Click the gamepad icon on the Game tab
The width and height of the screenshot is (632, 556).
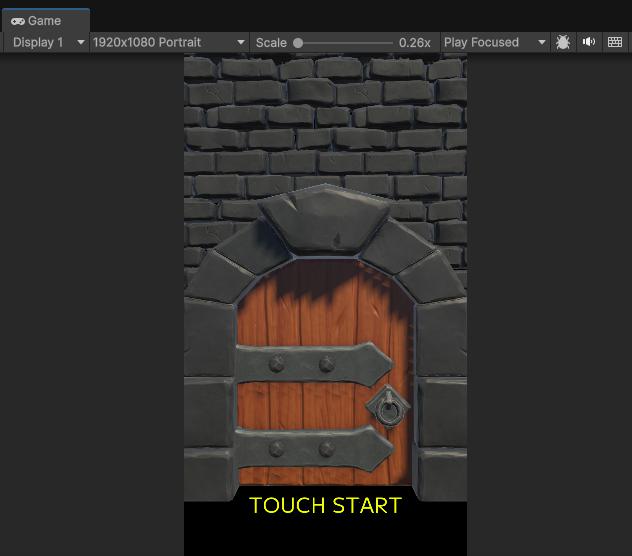click(18, 21)
